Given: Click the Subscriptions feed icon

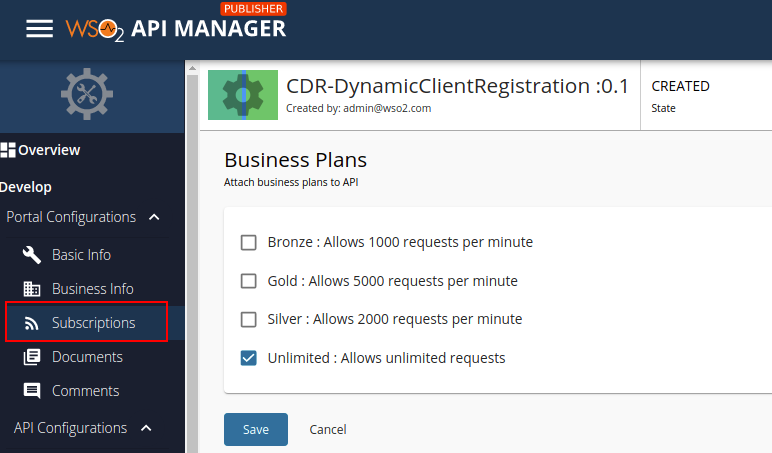Looking at the screenshot, I should 32,323.
